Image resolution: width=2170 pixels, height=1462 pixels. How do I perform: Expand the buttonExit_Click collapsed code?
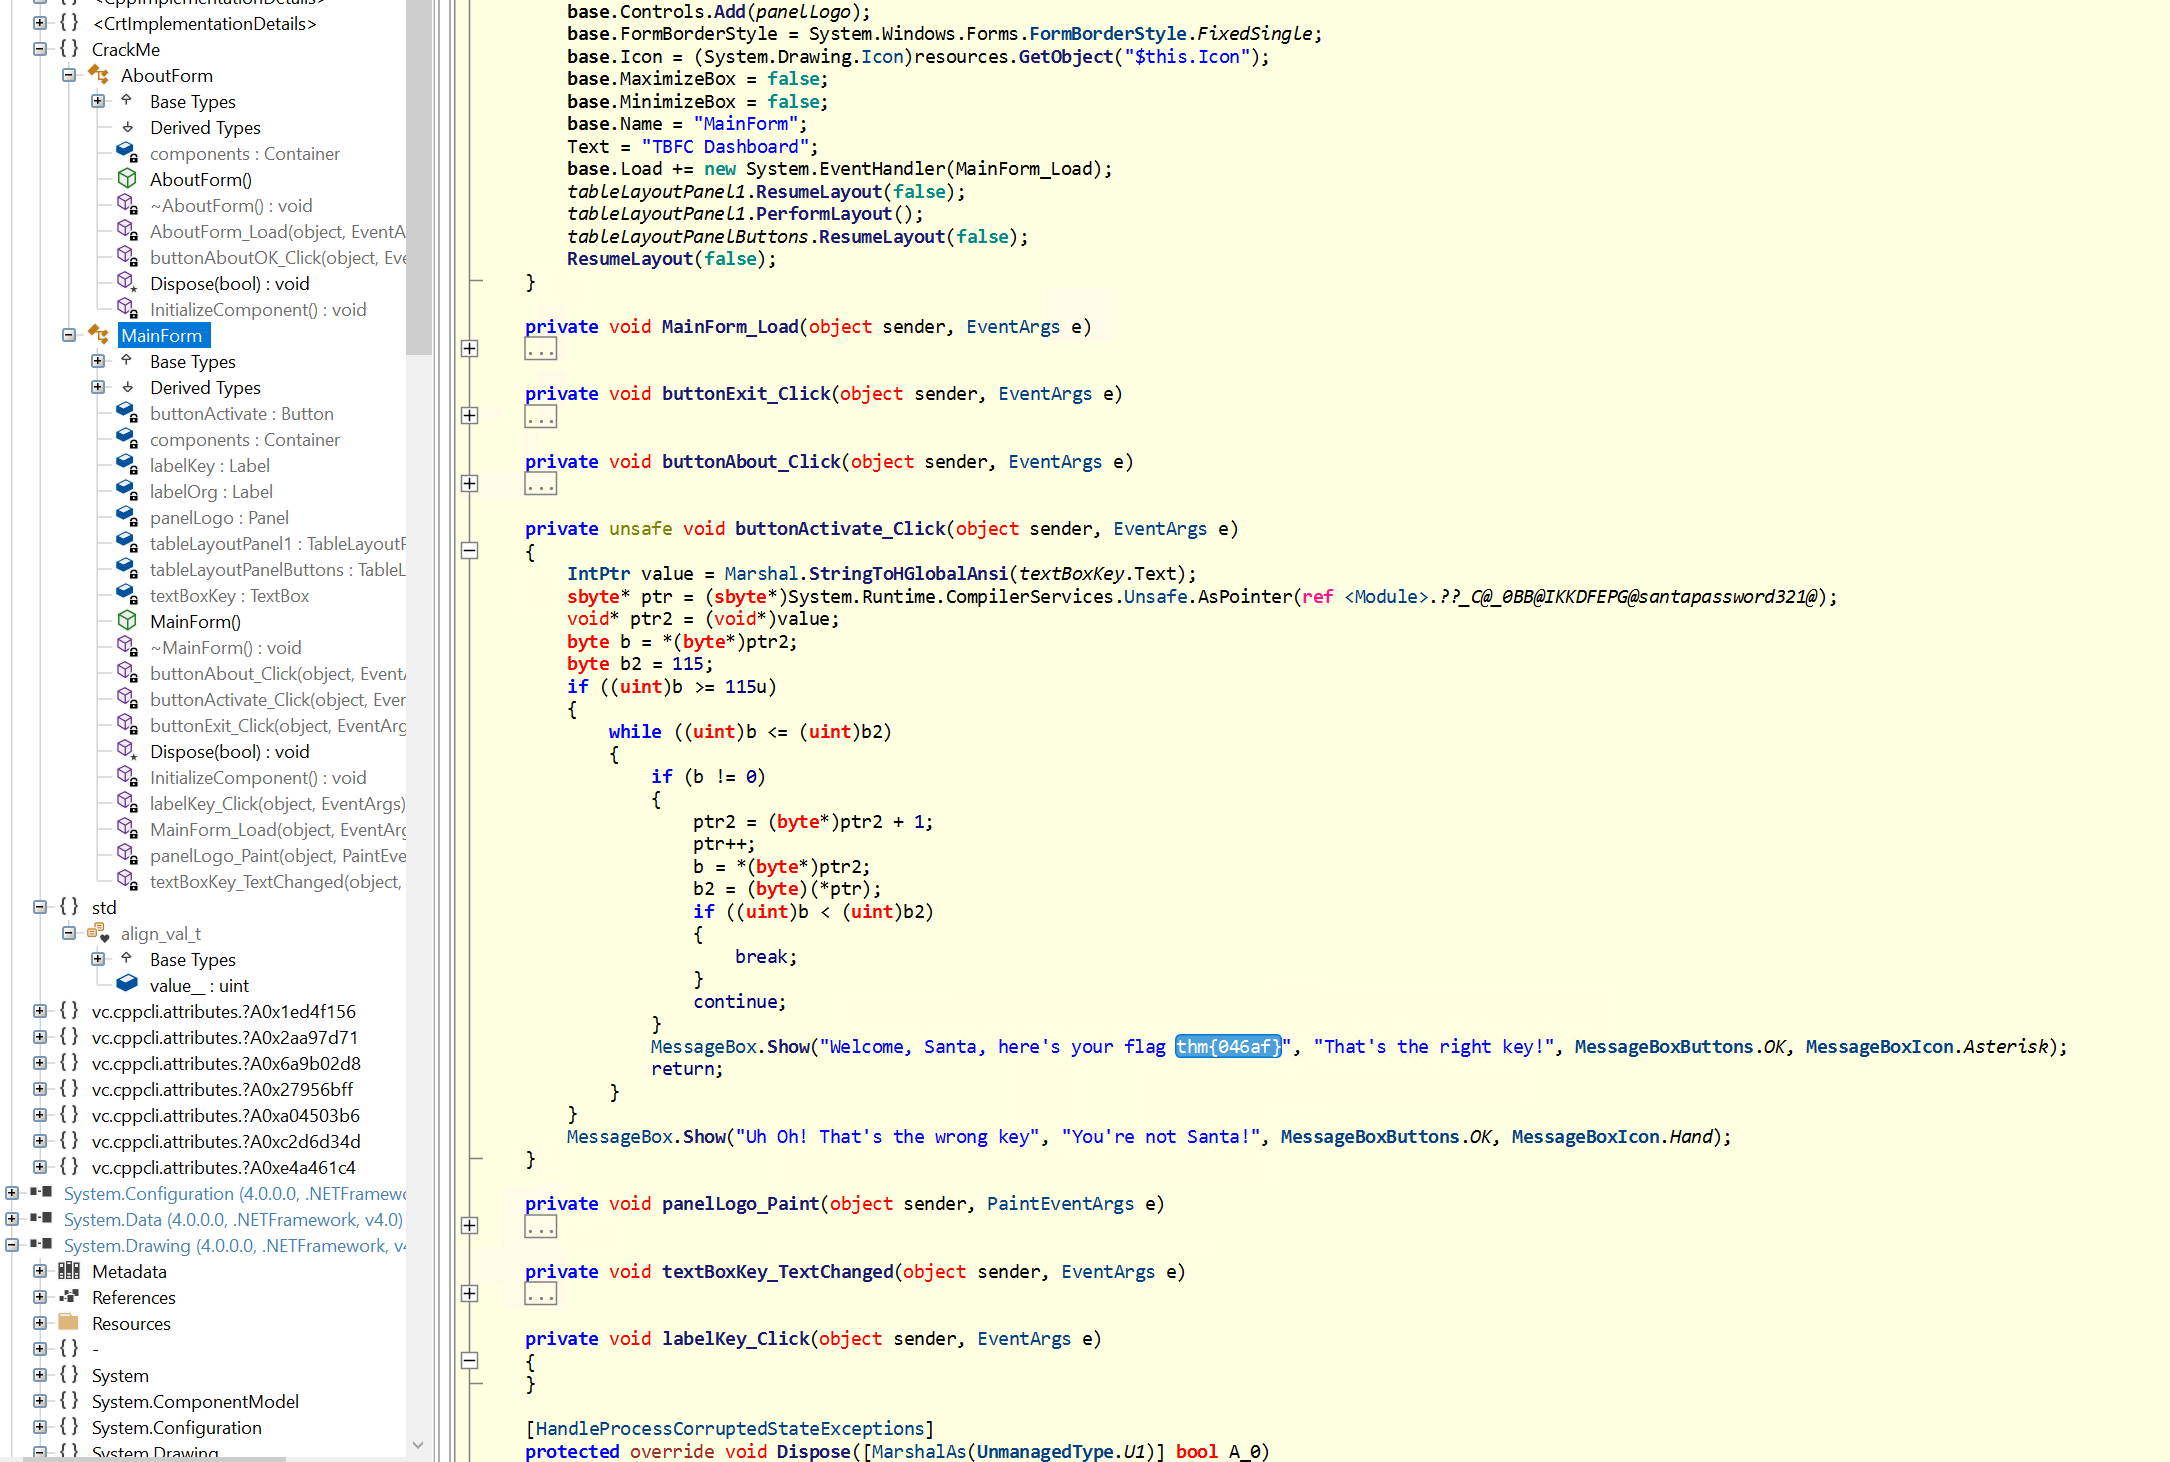(x=469, y=416)
